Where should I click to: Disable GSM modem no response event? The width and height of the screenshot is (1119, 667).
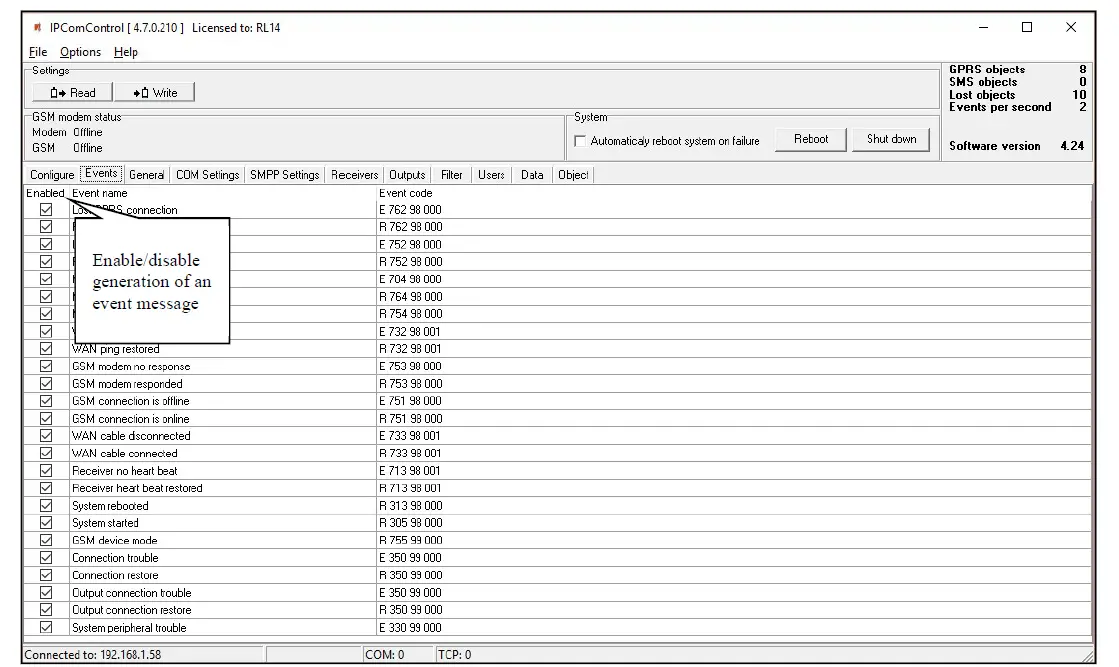(x=46, y=366)
